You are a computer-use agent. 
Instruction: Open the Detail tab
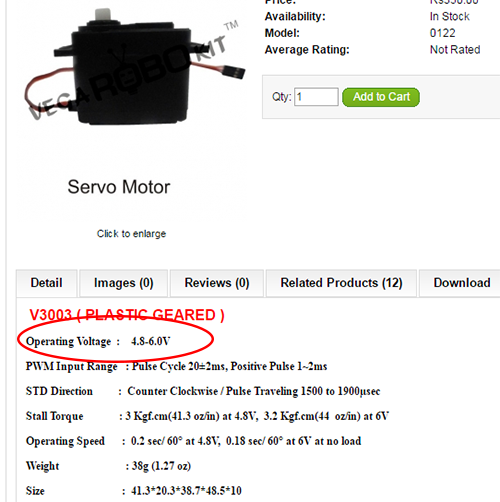47,283
